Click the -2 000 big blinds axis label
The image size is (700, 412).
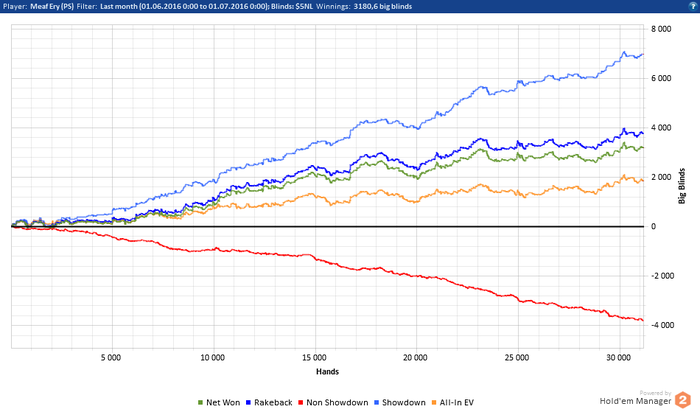click(x=661, y=276)
